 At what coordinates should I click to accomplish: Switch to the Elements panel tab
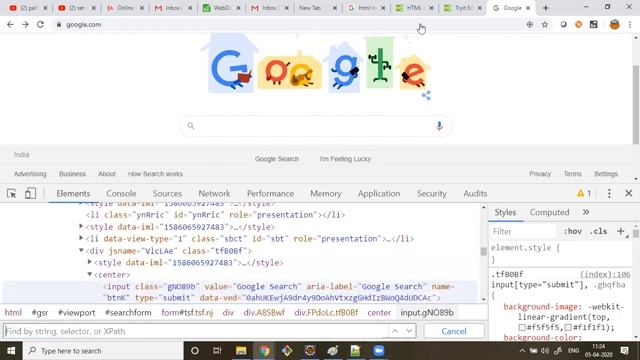tap(73, 193)
